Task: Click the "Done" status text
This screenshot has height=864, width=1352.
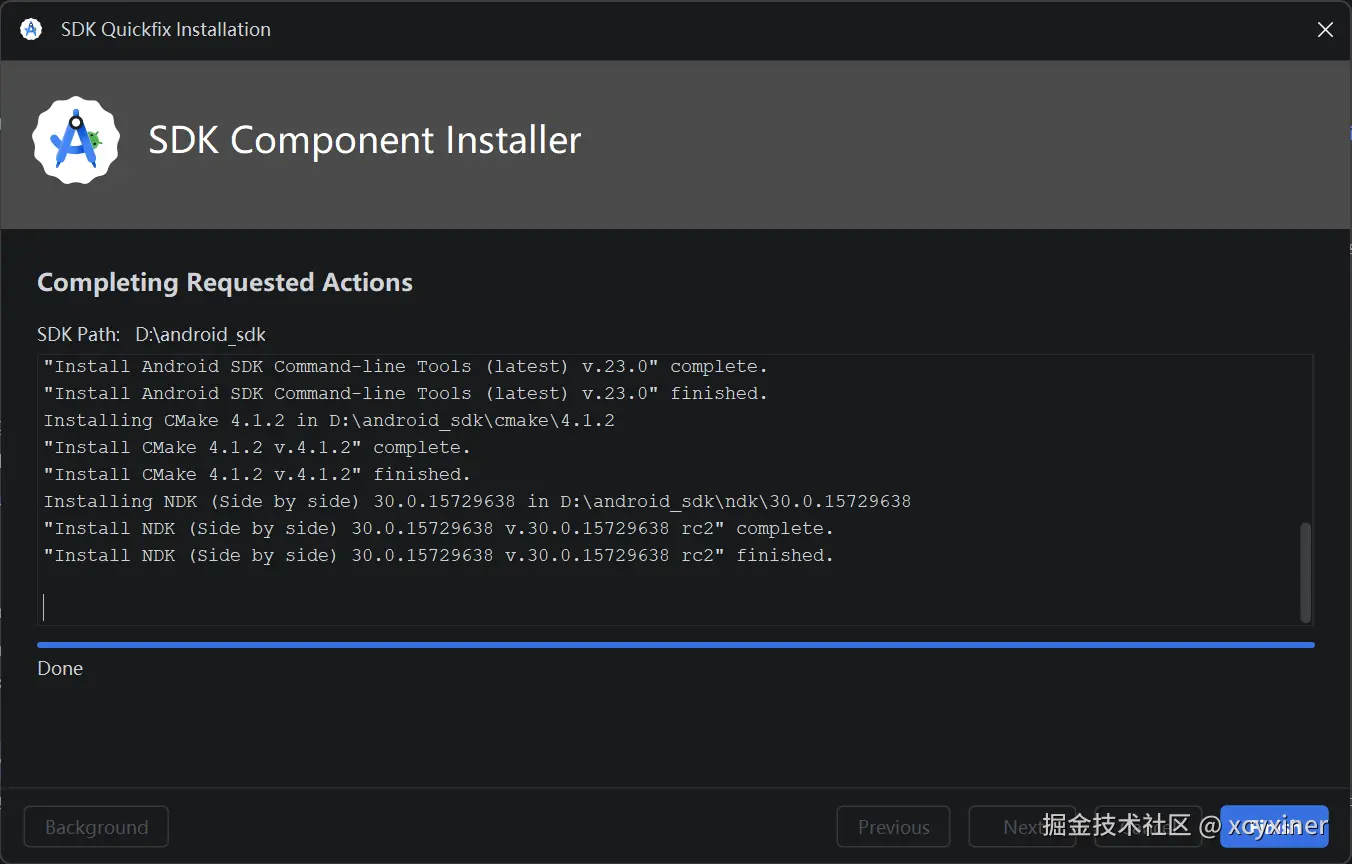Action: point(60,668)
